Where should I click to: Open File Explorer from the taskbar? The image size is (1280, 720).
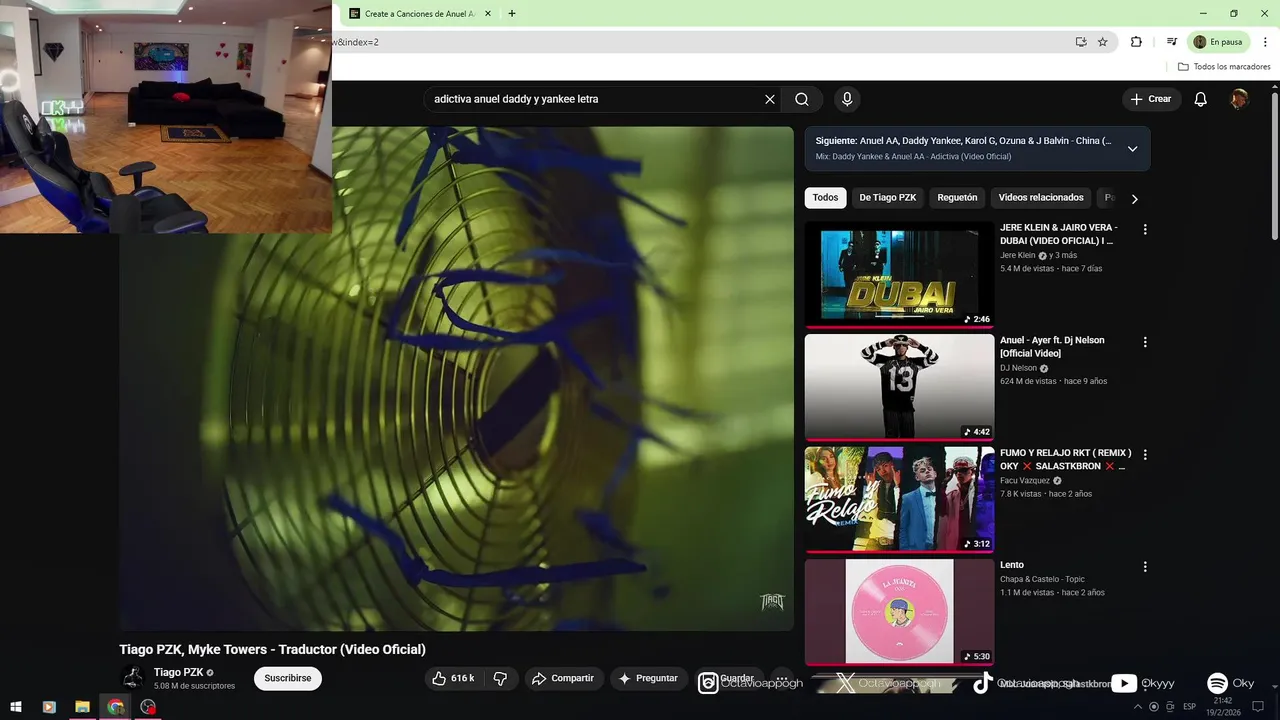[x=82, y=707]
